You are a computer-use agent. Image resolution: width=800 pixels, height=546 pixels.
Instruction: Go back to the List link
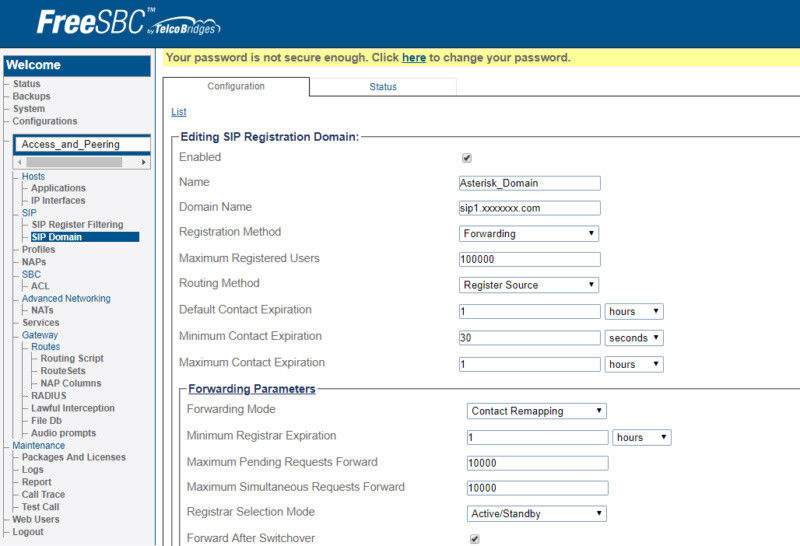179,112
